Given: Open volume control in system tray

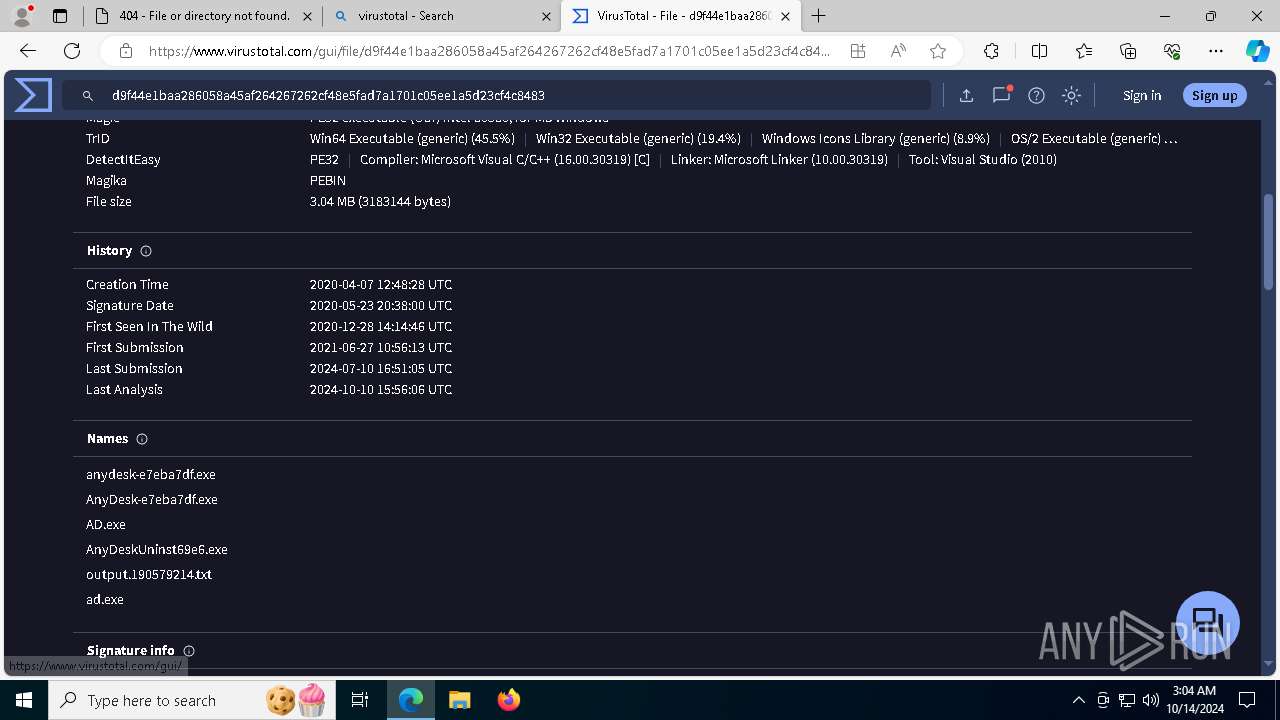Looking at the screenshot, I should point(1150,700).
